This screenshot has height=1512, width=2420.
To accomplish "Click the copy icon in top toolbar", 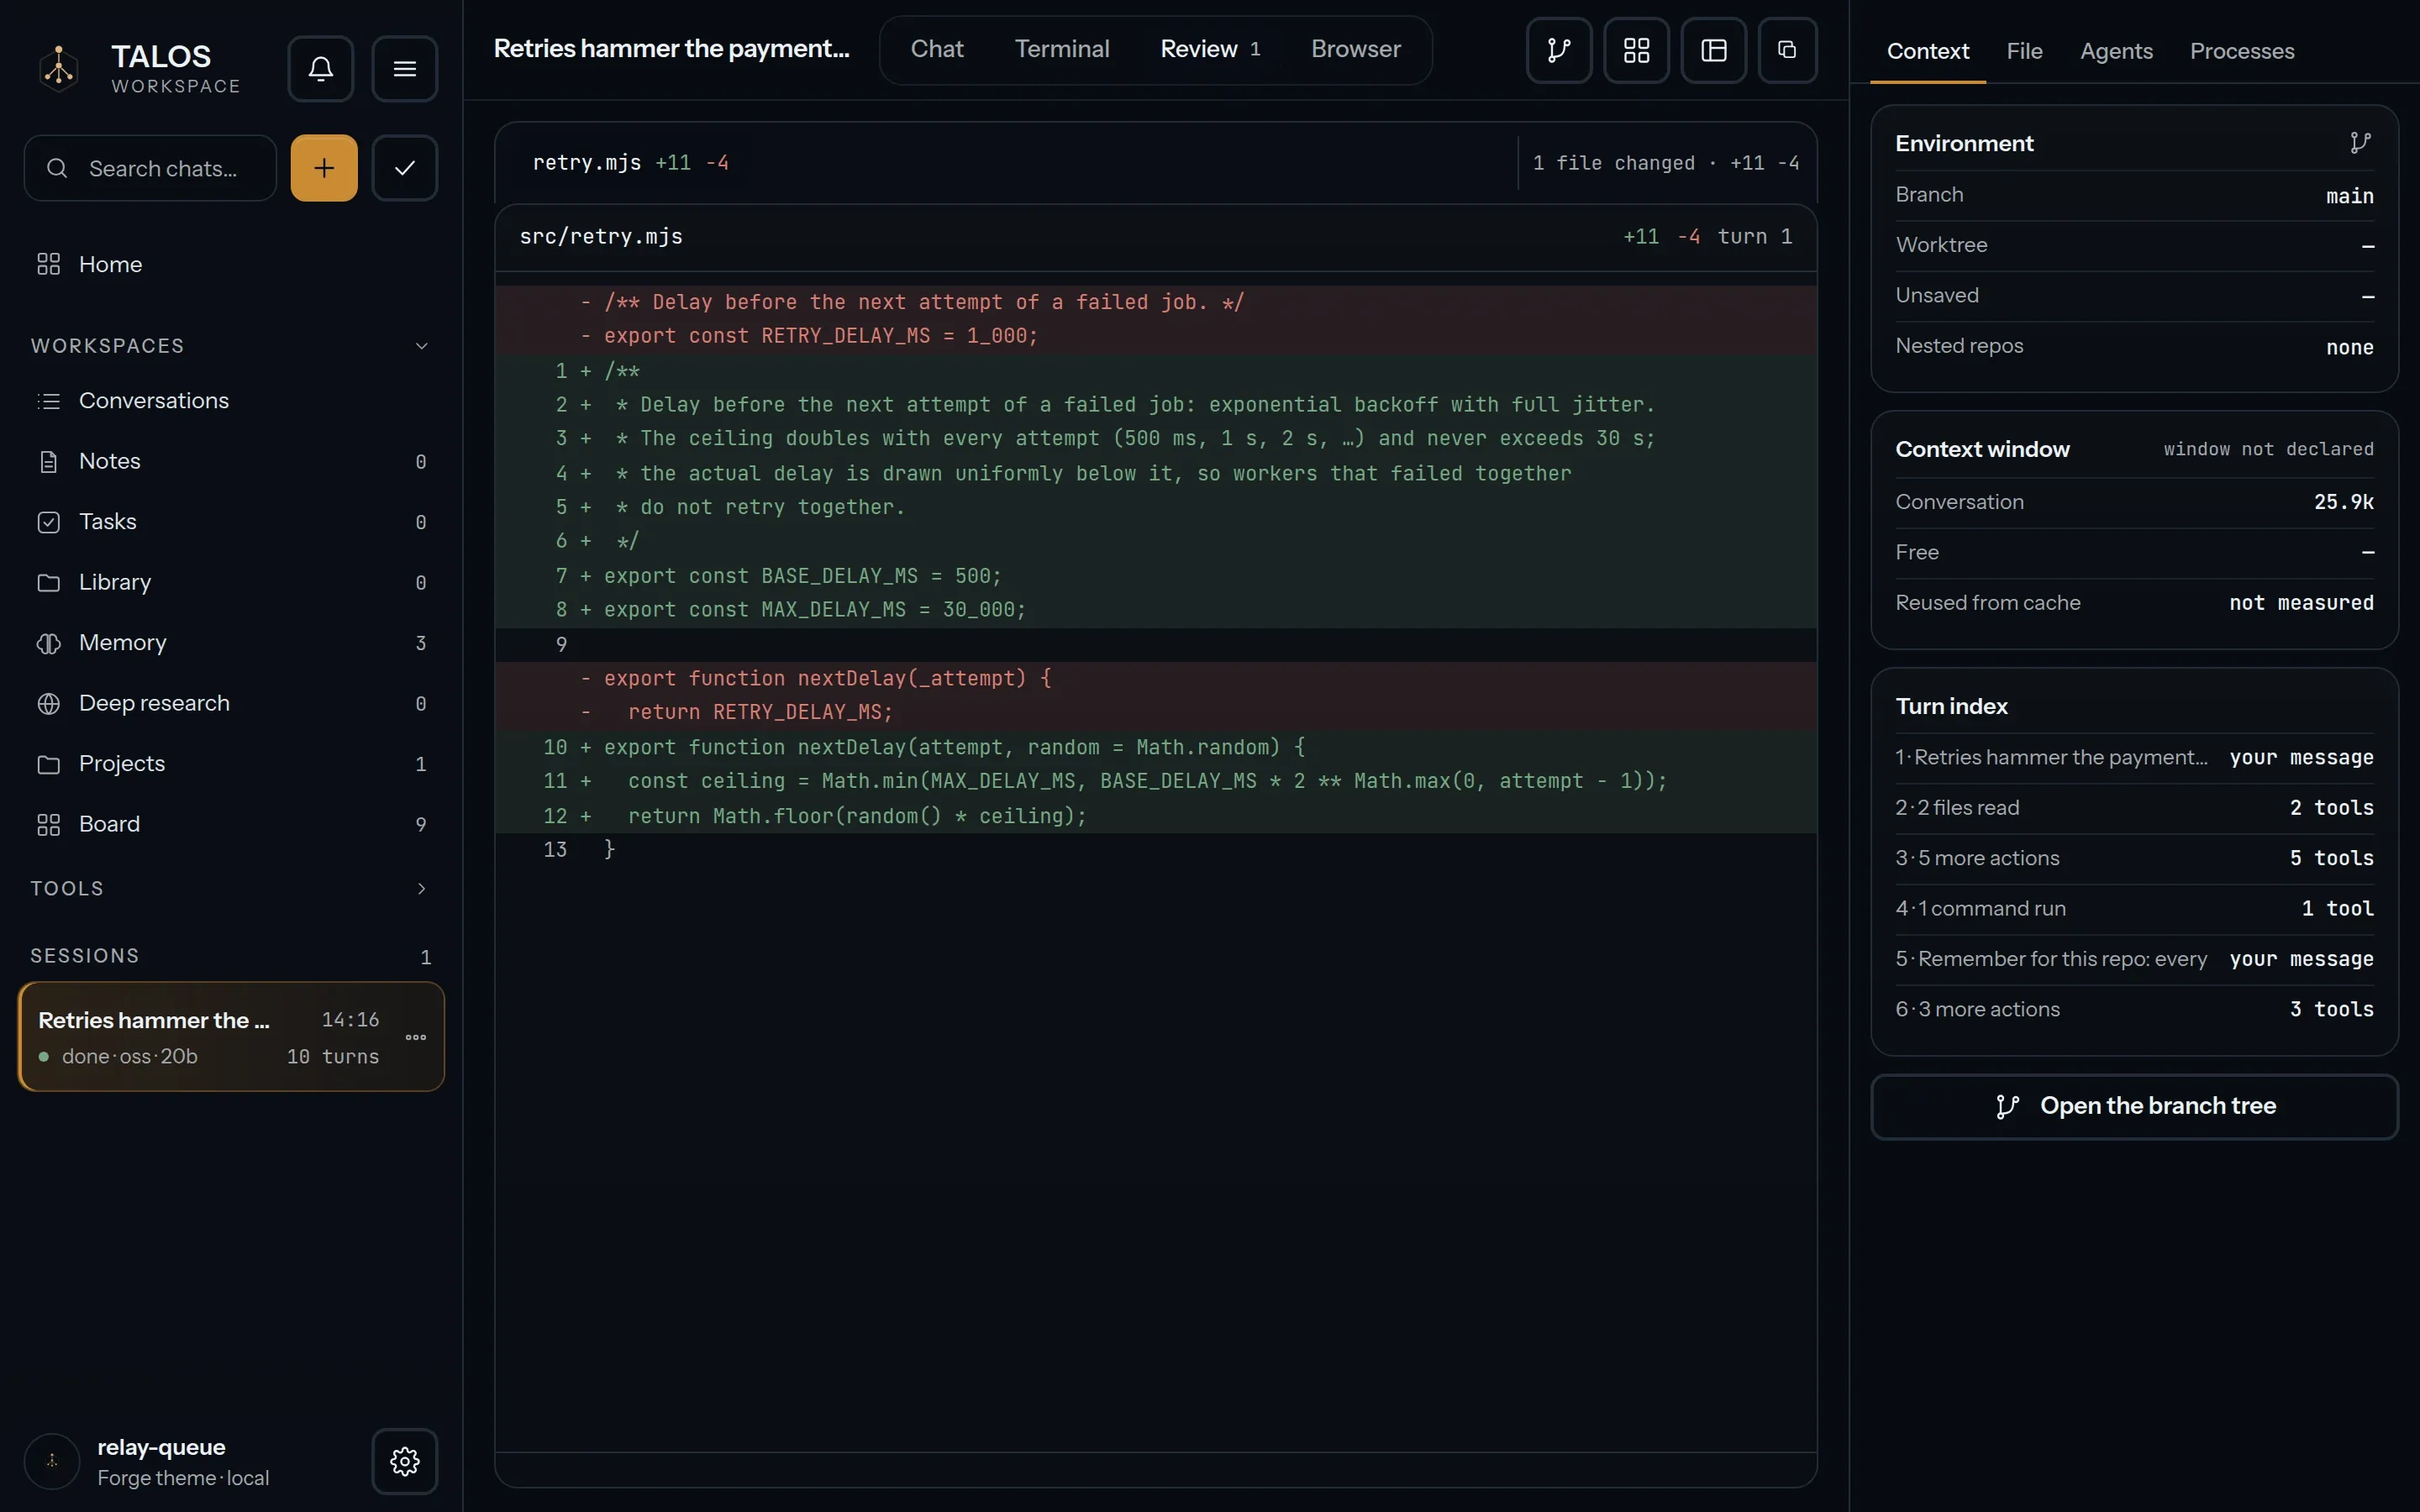I will coord(1787,50).
